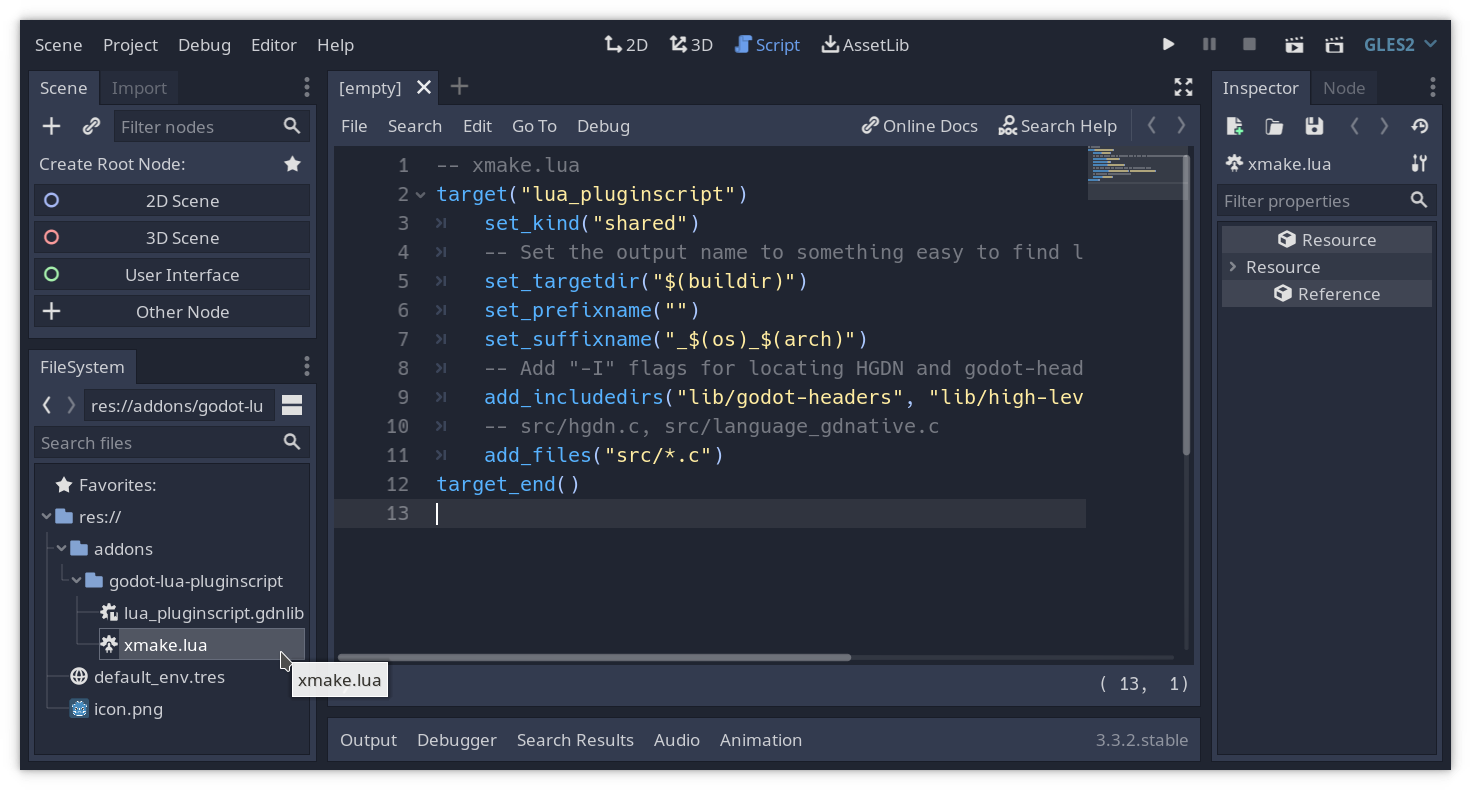1471x790 pixels.
Task: Toggle favorite root nodes star
Action: pyautogui.click(x=292, y=164)
